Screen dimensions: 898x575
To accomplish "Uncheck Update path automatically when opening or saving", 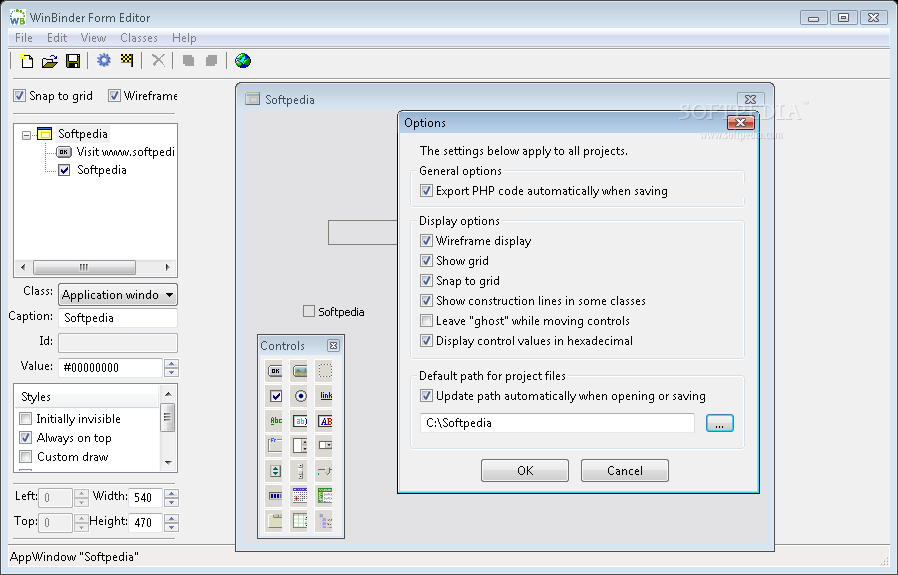I will click(426, 396).
